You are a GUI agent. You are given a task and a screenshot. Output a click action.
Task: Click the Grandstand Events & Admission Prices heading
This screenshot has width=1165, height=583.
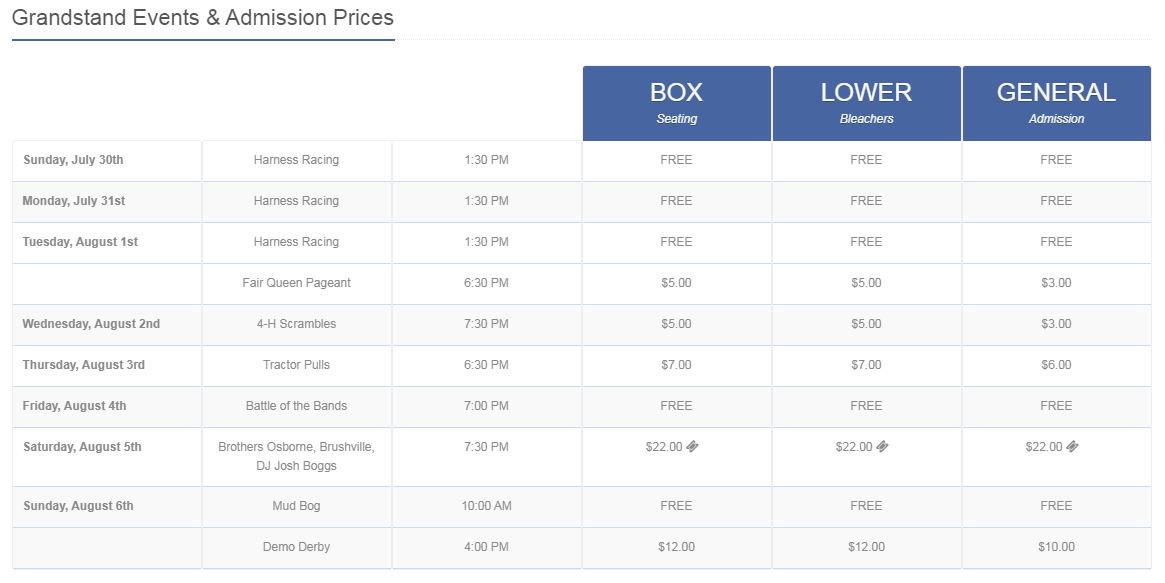point(203,17)
